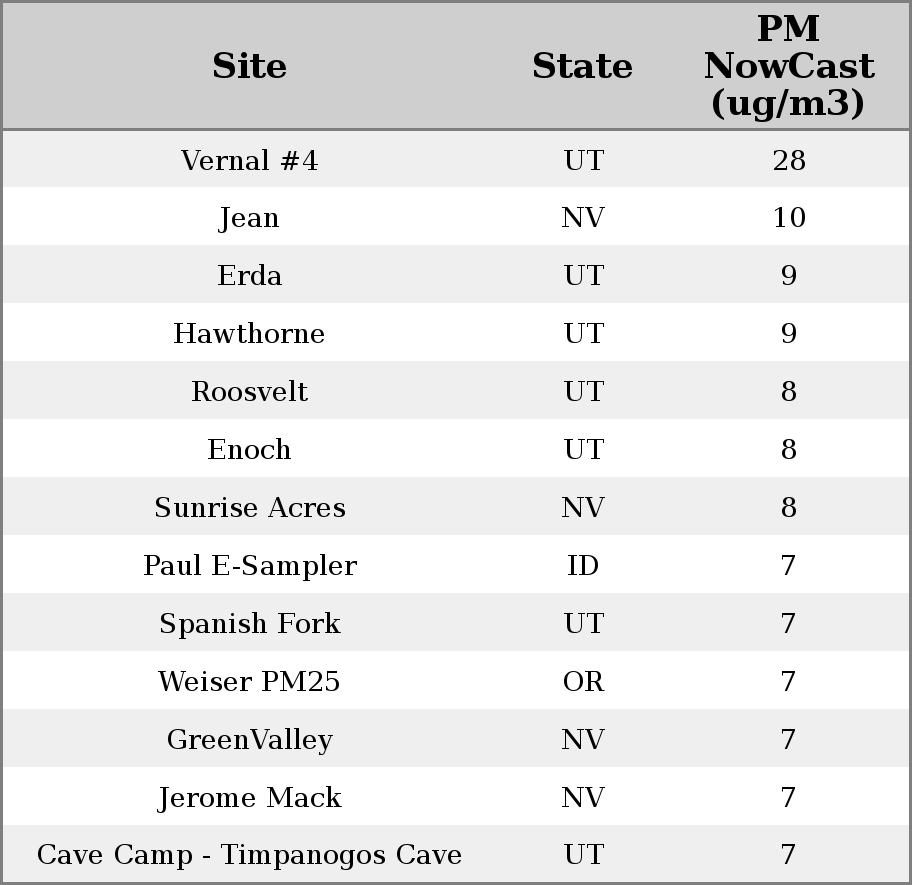Open the Paul E-Sampler site entry

(249, 566)
